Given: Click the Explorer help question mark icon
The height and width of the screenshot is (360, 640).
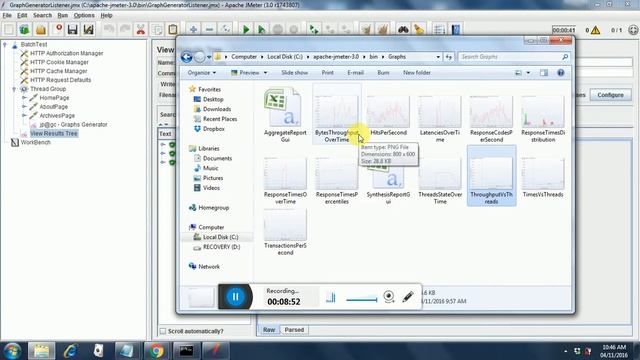Looking at the screenshot, I should point(561,73).
